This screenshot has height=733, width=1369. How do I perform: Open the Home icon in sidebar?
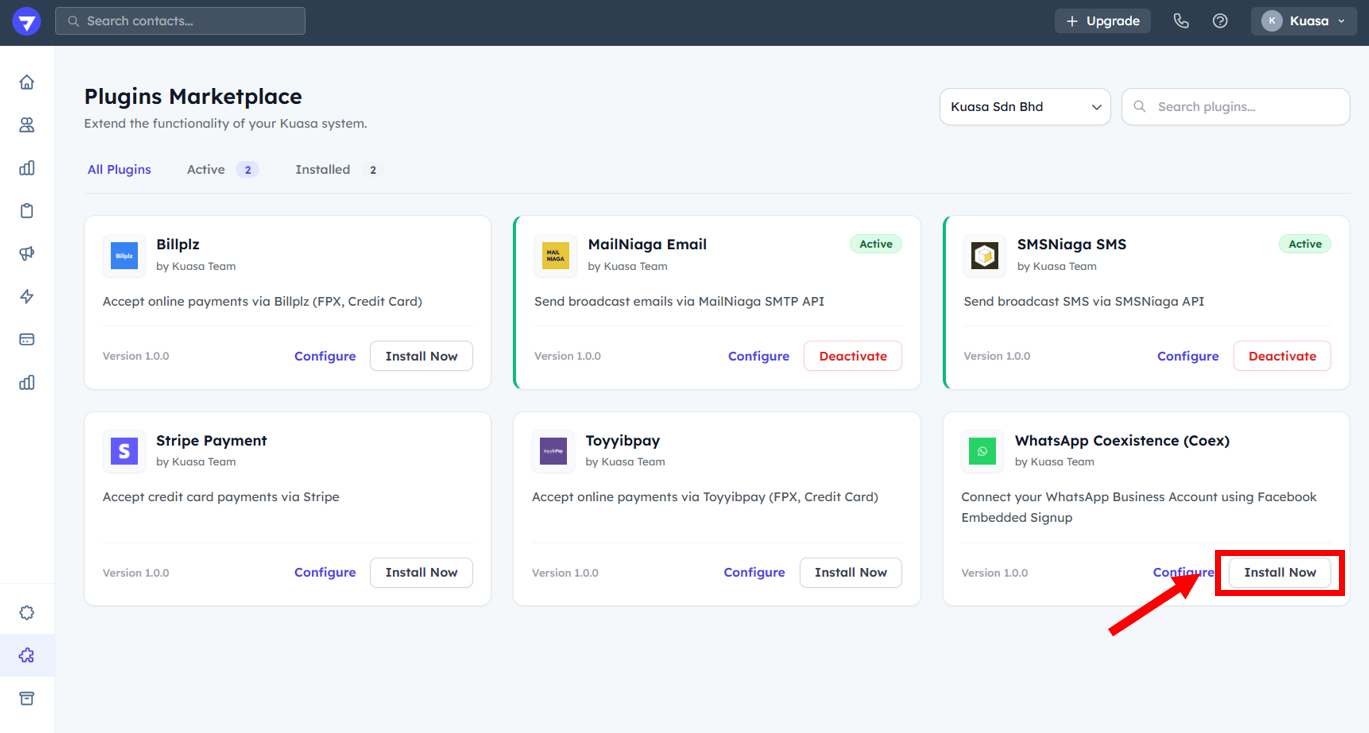pos(27,82)
